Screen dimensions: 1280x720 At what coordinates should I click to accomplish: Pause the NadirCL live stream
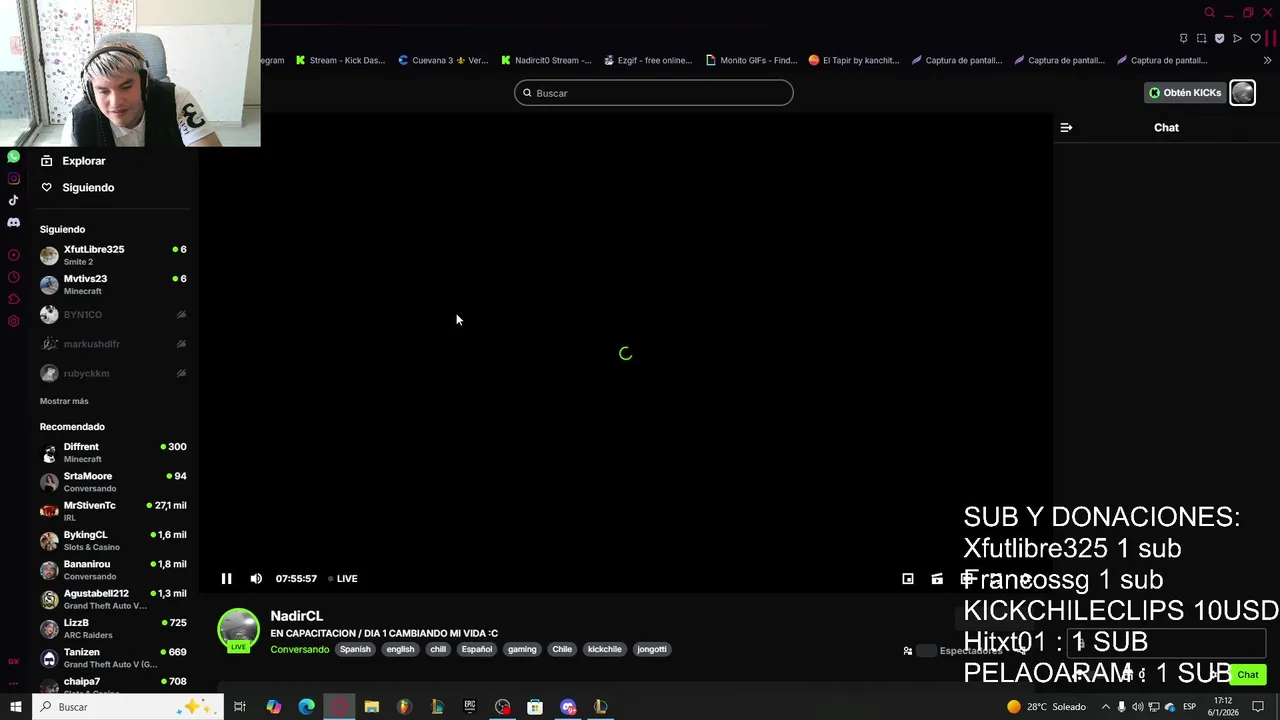pos(227,579)
